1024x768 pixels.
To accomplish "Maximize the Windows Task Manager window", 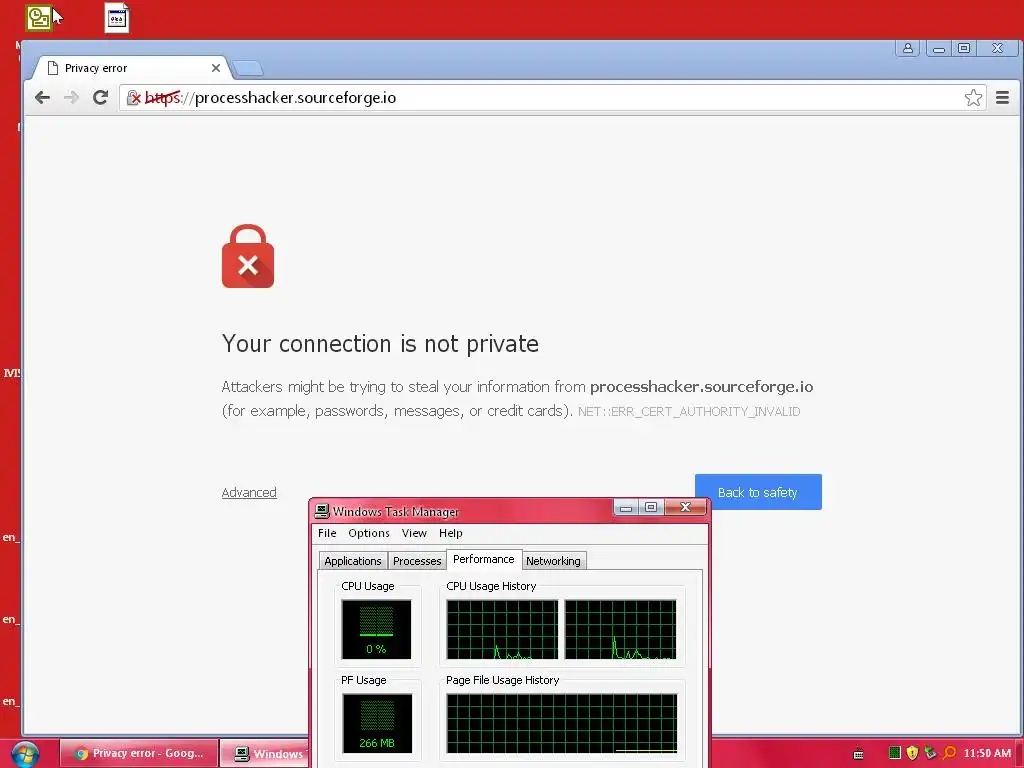I will click(x=650, y=507).
